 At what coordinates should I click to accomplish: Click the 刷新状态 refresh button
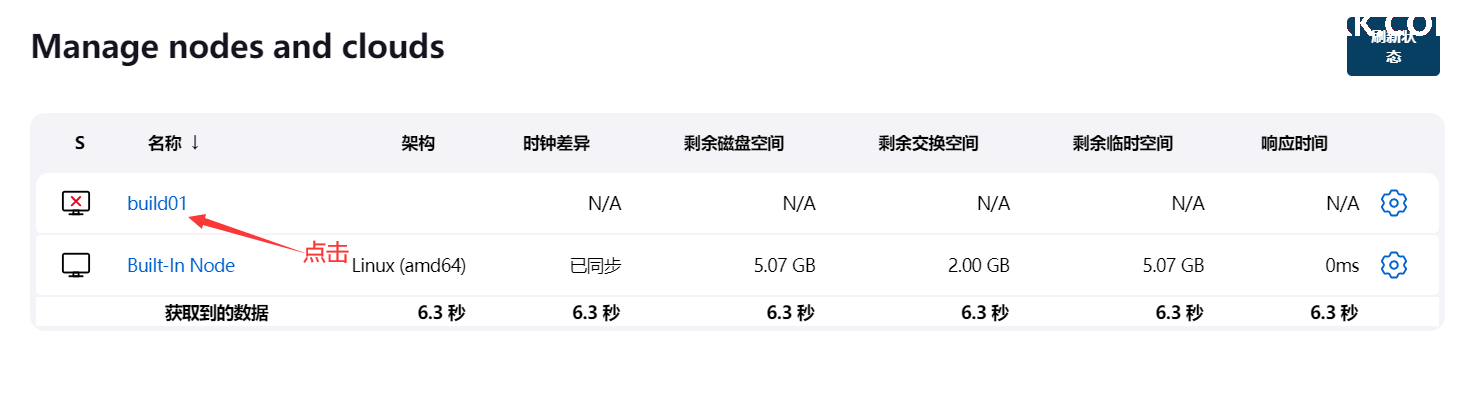click(1393, 46)
